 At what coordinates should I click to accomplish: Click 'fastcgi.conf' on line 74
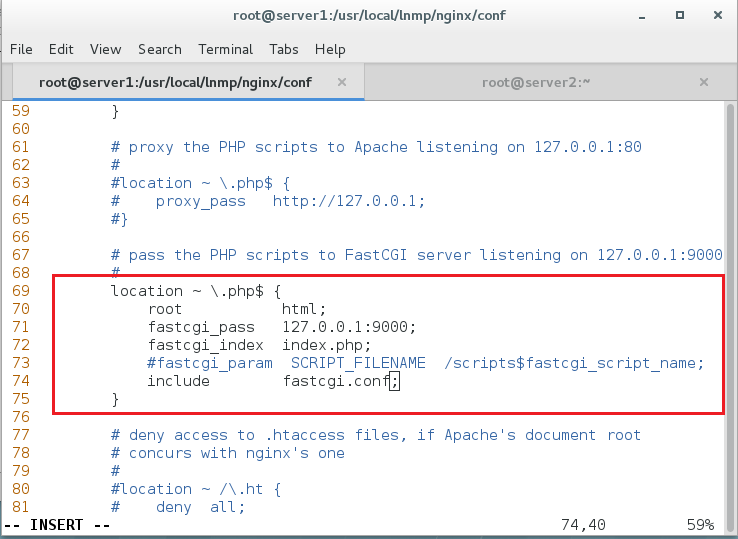point(335,381)
